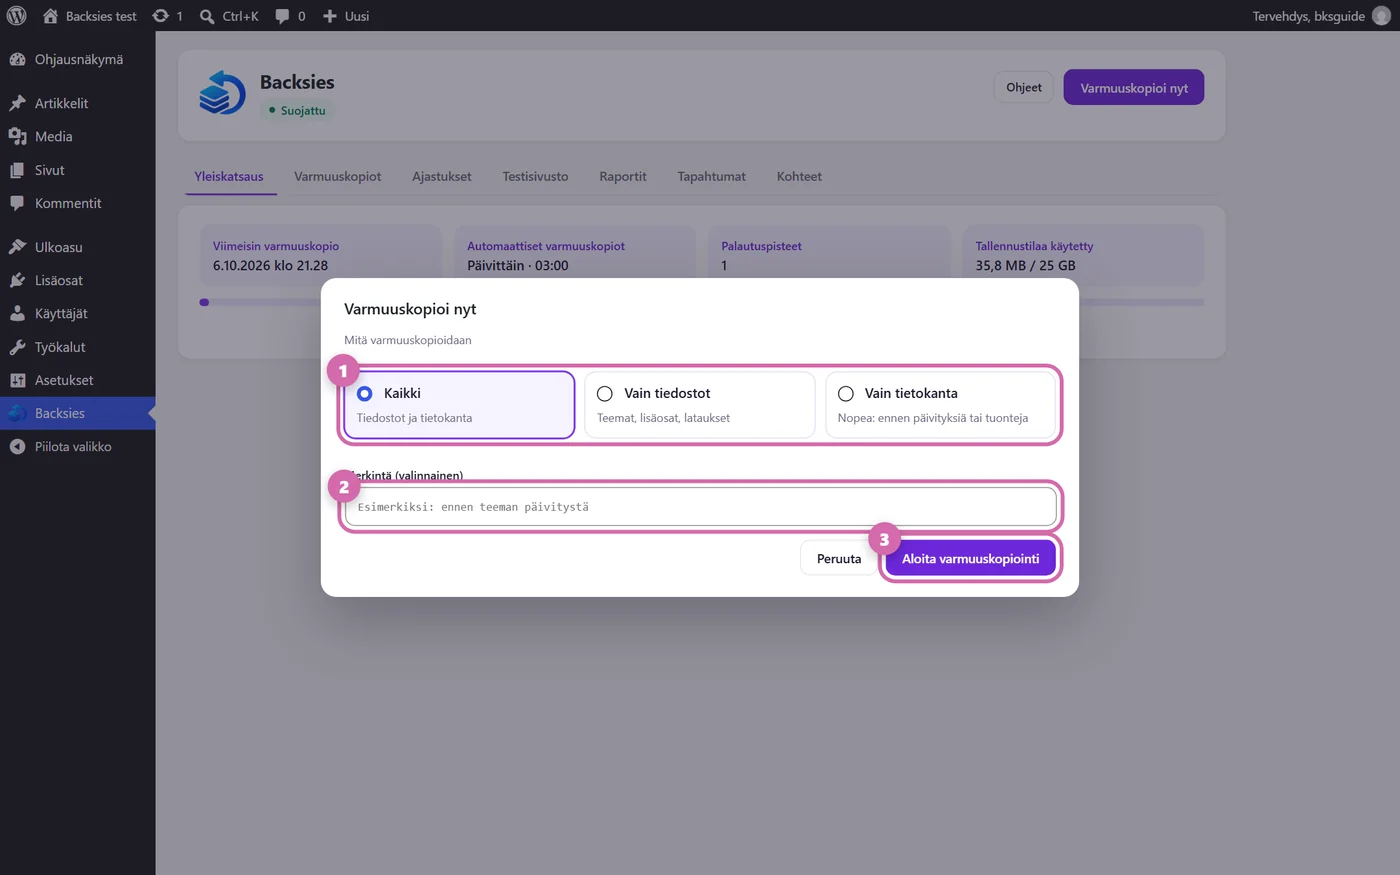Open the Yleiskatsaus tab

point(229,176)
